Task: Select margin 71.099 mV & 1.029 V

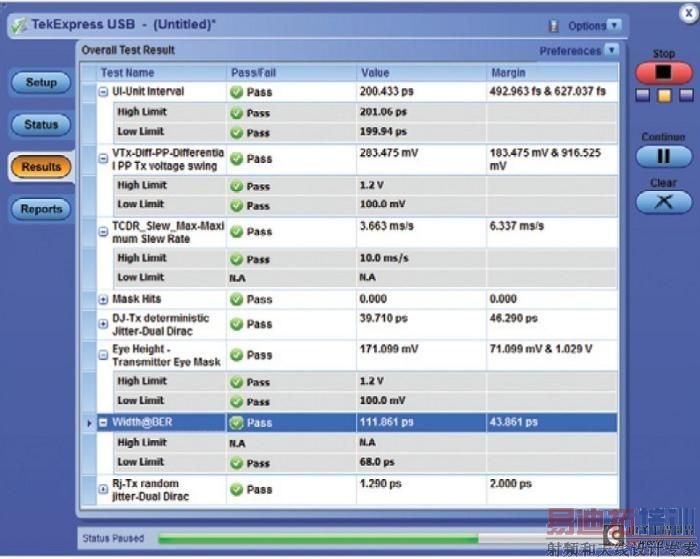Action: tap(541, 349)
